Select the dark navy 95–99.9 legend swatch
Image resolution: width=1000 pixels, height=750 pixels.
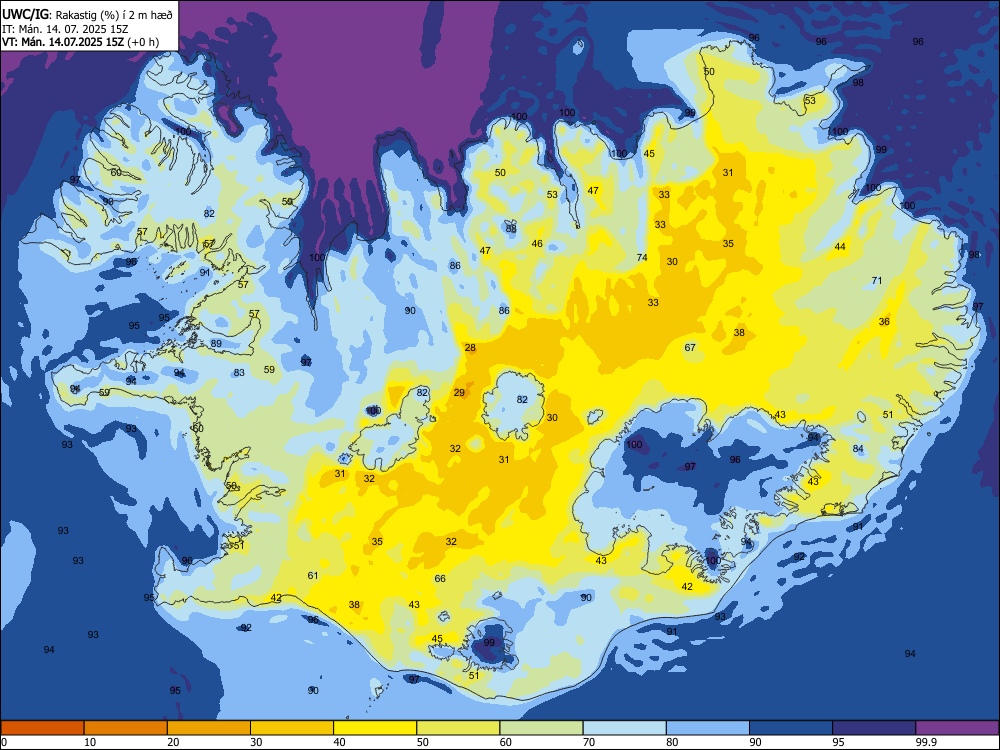874,728
